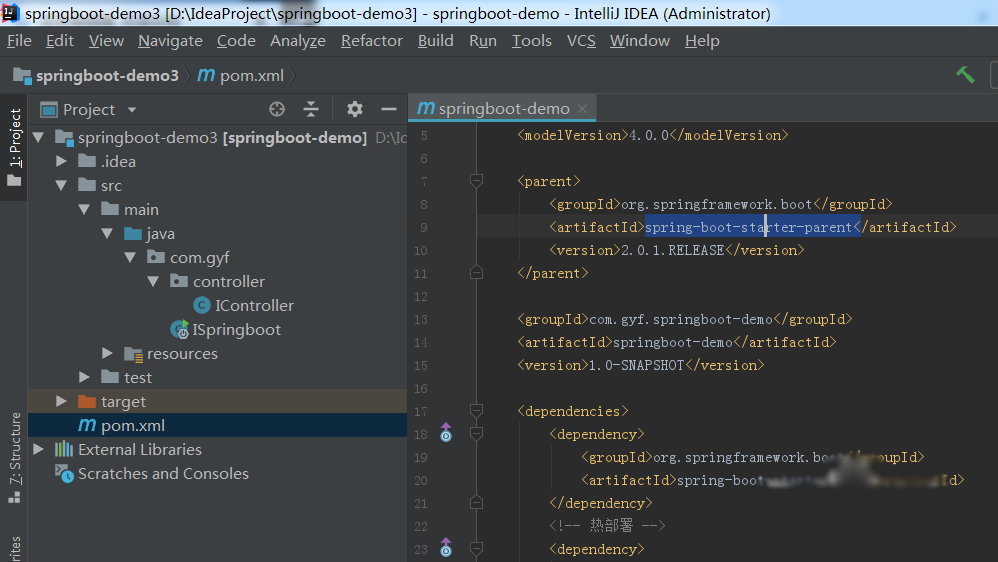Expand the resources folder
The width and height of the screenshot is (998, 562).
point(108,353)
